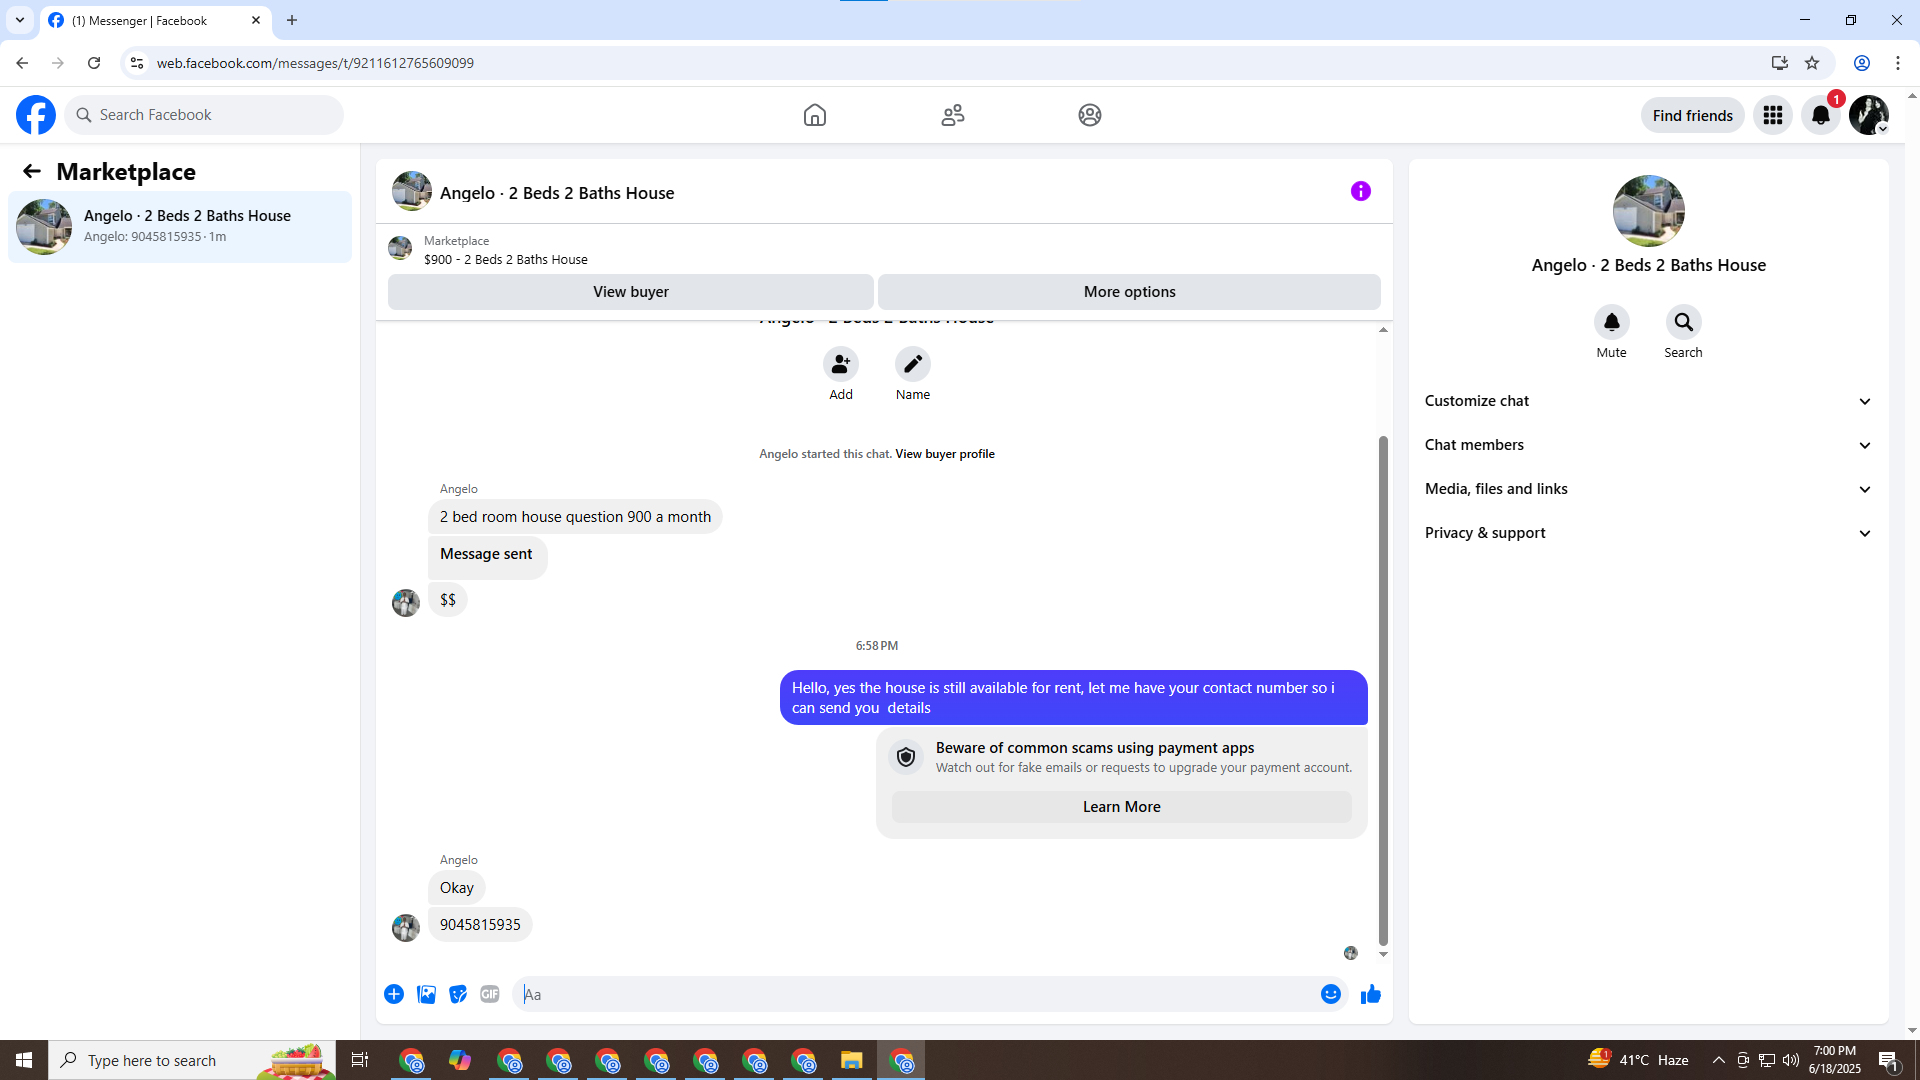
Task: Choose a GIF
Action: pyautogui.click(x=490, y=994)
